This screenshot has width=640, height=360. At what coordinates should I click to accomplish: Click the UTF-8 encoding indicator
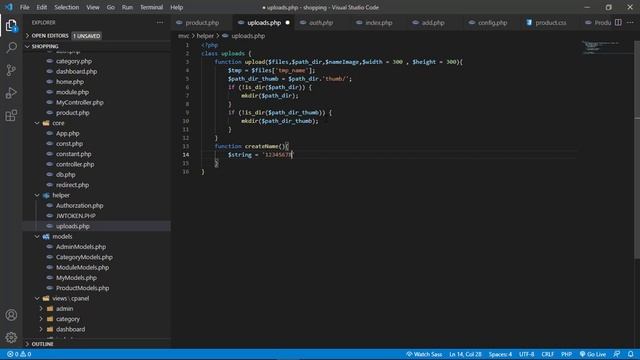coord(527,354)
